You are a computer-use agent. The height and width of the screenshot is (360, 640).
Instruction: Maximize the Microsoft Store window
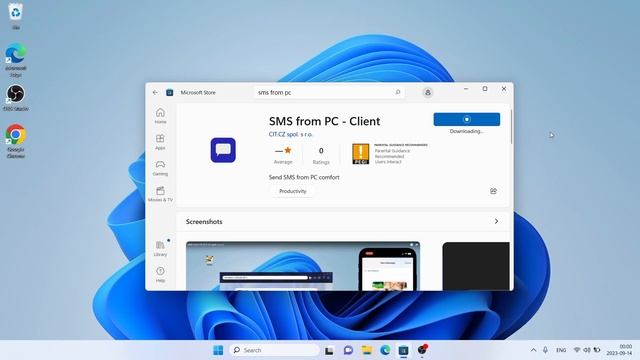[485, 89]
